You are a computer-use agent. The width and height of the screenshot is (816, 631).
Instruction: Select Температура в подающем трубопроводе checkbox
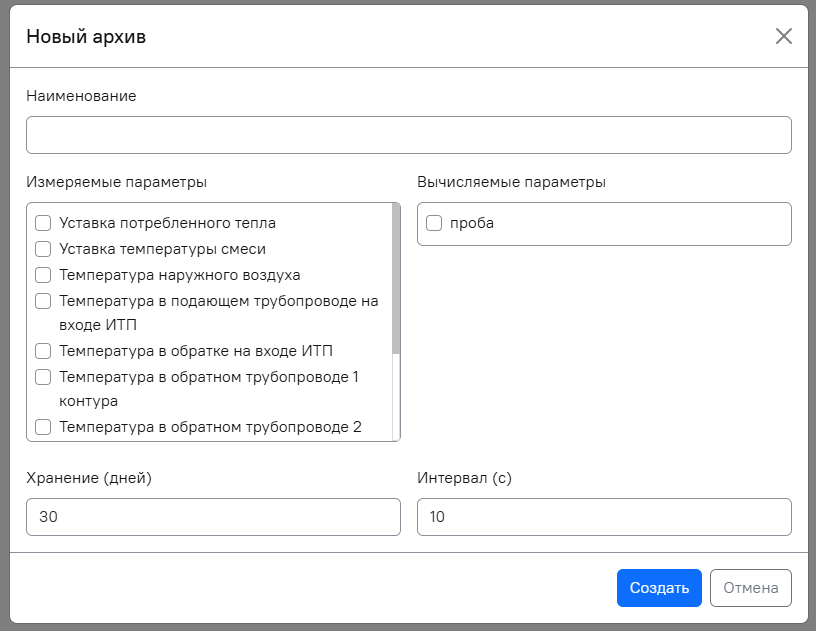click(x=43, y=301)
